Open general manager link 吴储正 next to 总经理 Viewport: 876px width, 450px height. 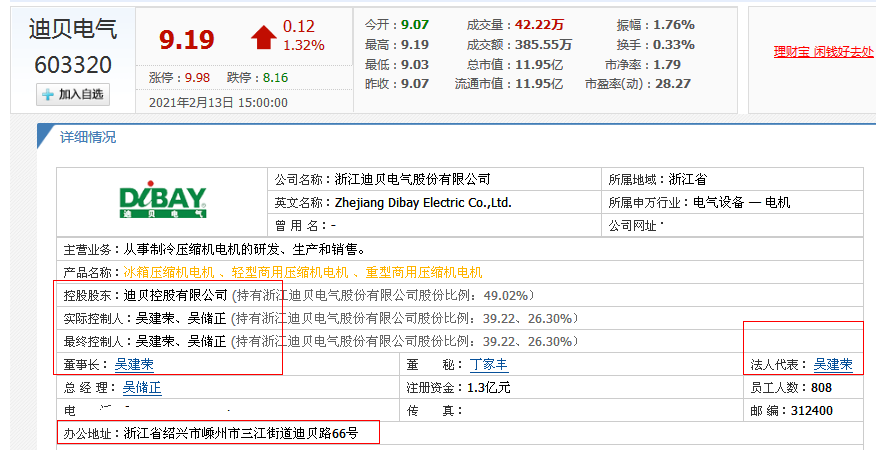pyautogui.click(x=142, y=388)
